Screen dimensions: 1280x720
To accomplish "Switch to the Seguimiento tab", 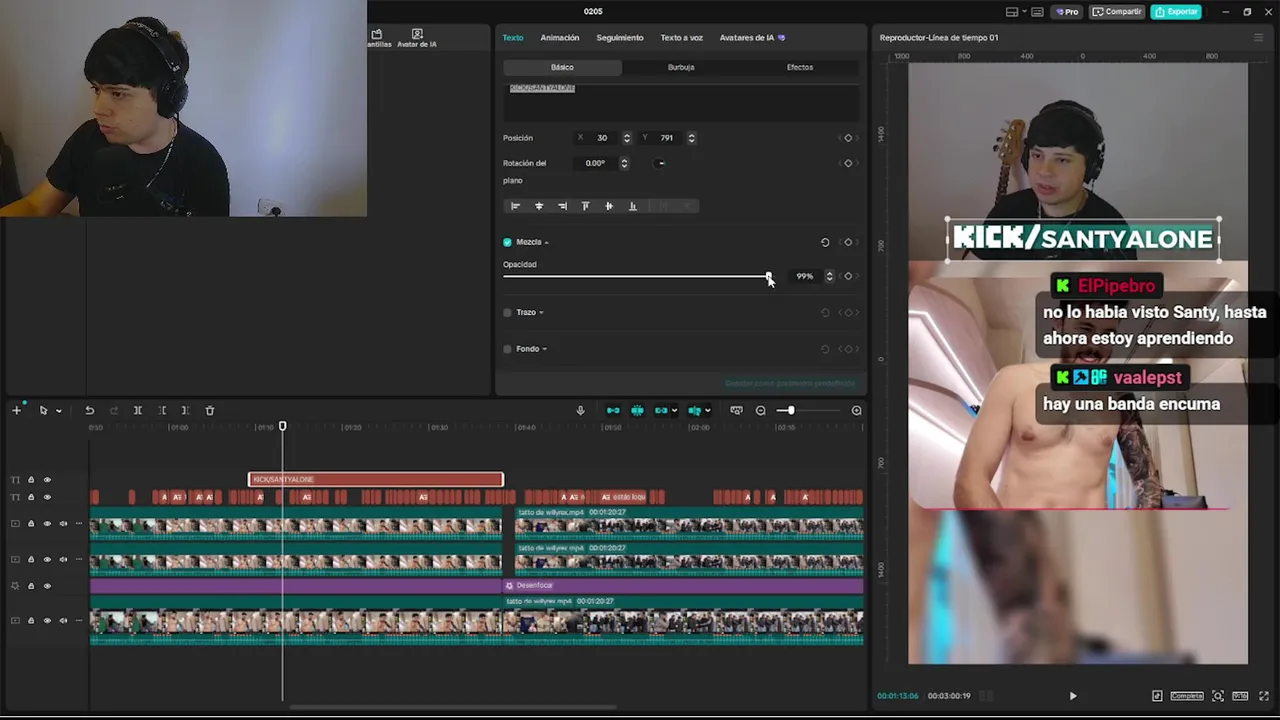I will click(620, 38).
